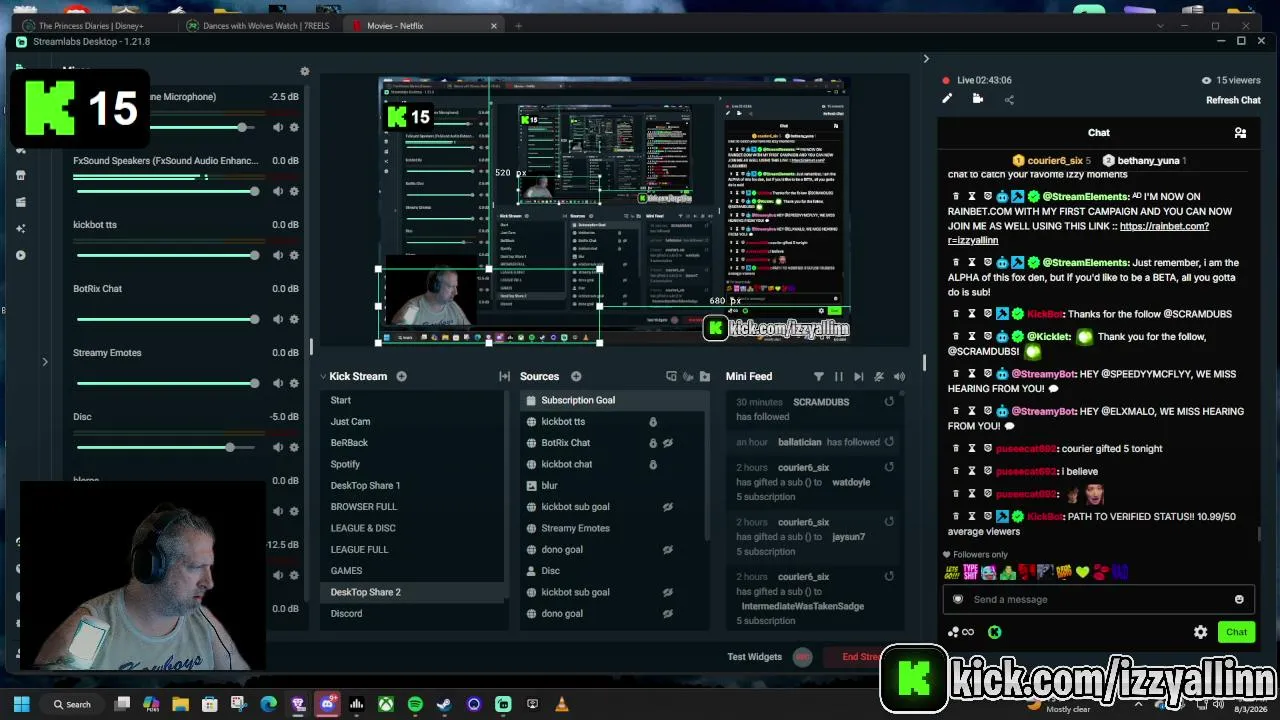Toggle Mini Feed alert muting

[879, 376]
